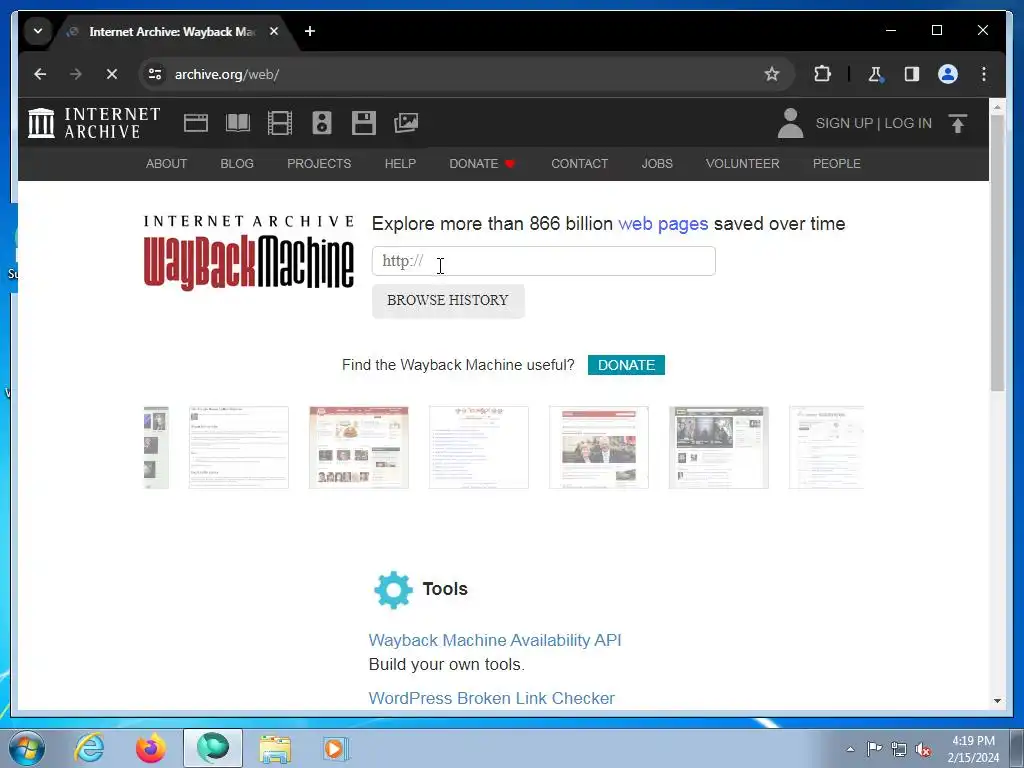Viewport: 1024px width, 768px height.
Task: Close the Wayback Machine tab
Action: (x=274, y=31)
